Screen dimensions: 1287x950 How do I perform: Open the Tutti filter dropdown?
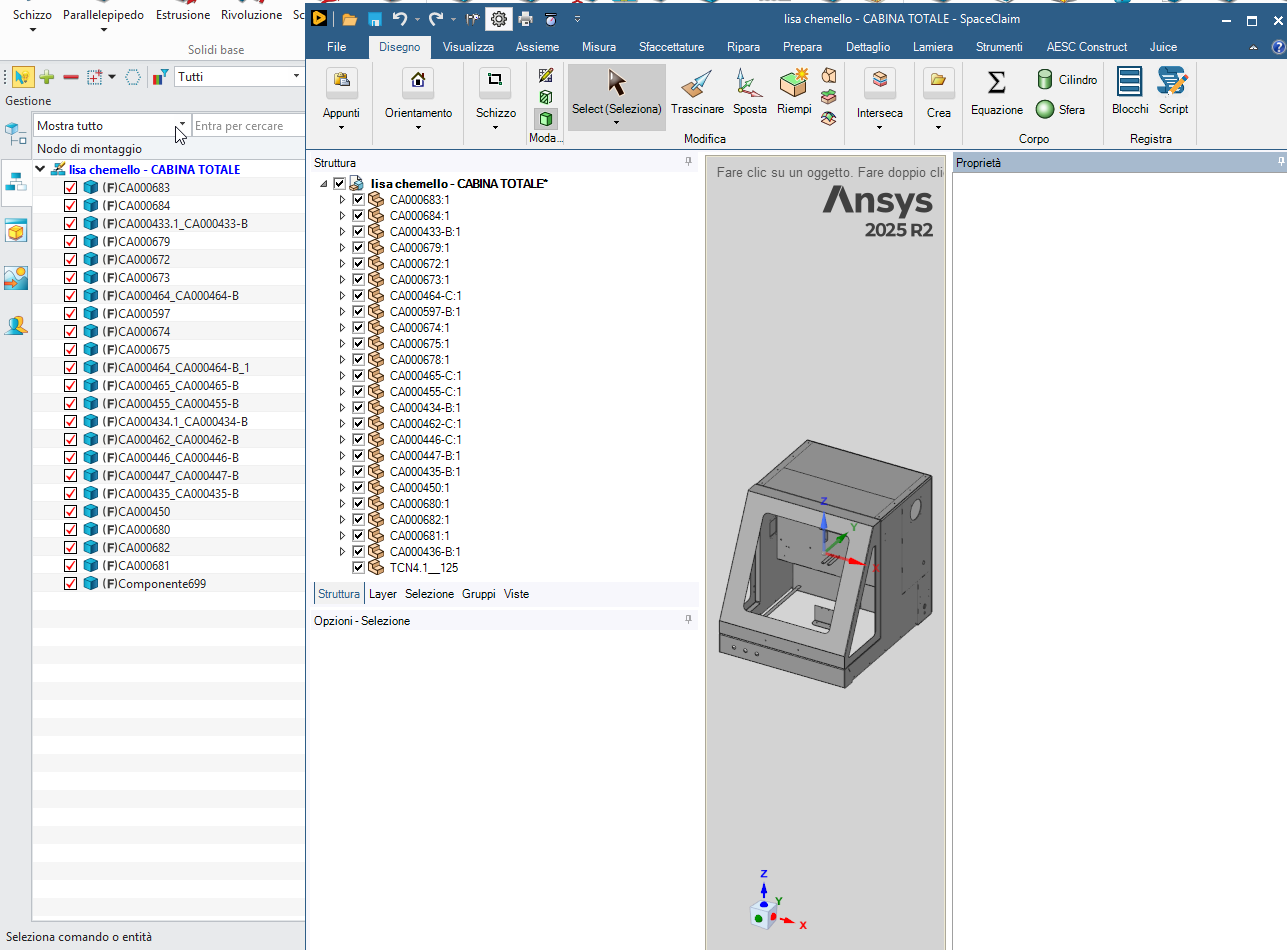(x=296, y=76)
